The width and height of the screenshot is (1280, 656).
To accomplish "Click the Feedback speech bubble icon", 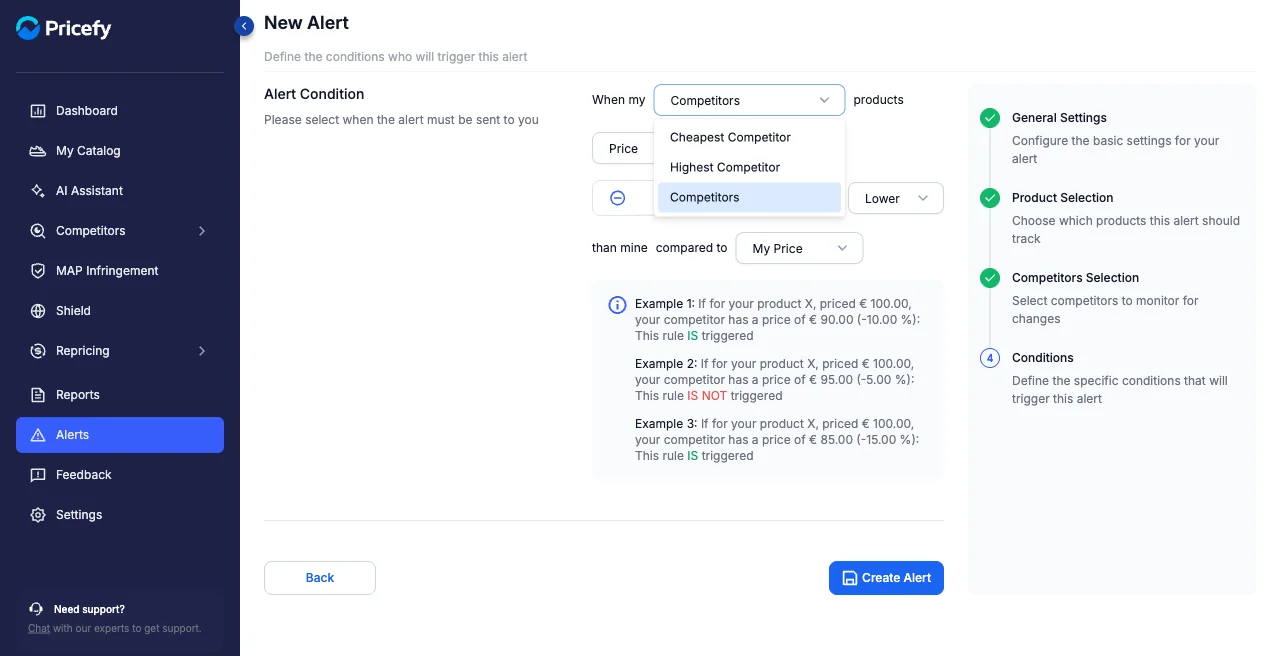I will click(38, 475).
